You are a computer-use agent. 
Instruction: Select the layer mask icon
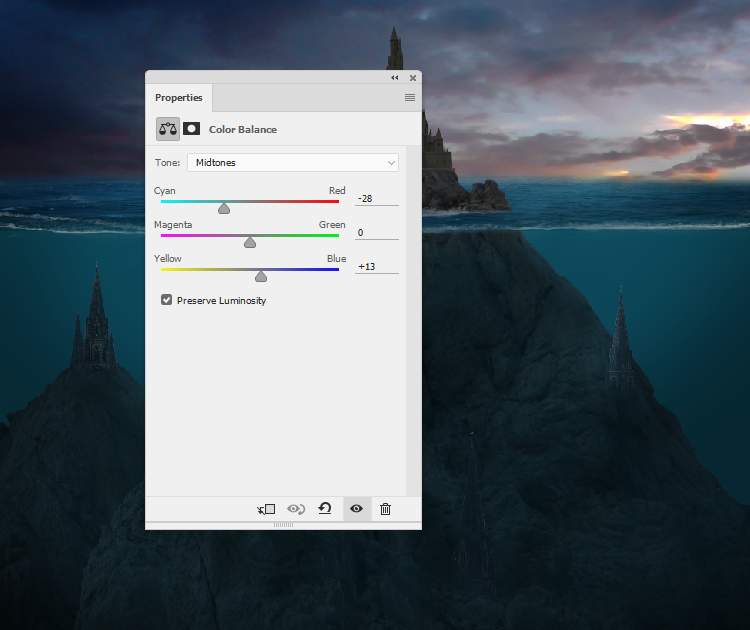point(192,129)
